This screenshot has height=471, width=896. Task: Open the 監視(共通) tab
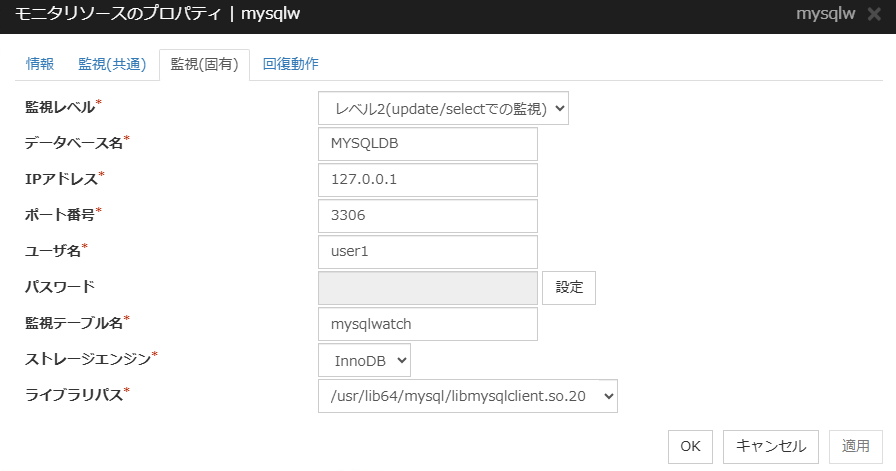tap(107, 64)
